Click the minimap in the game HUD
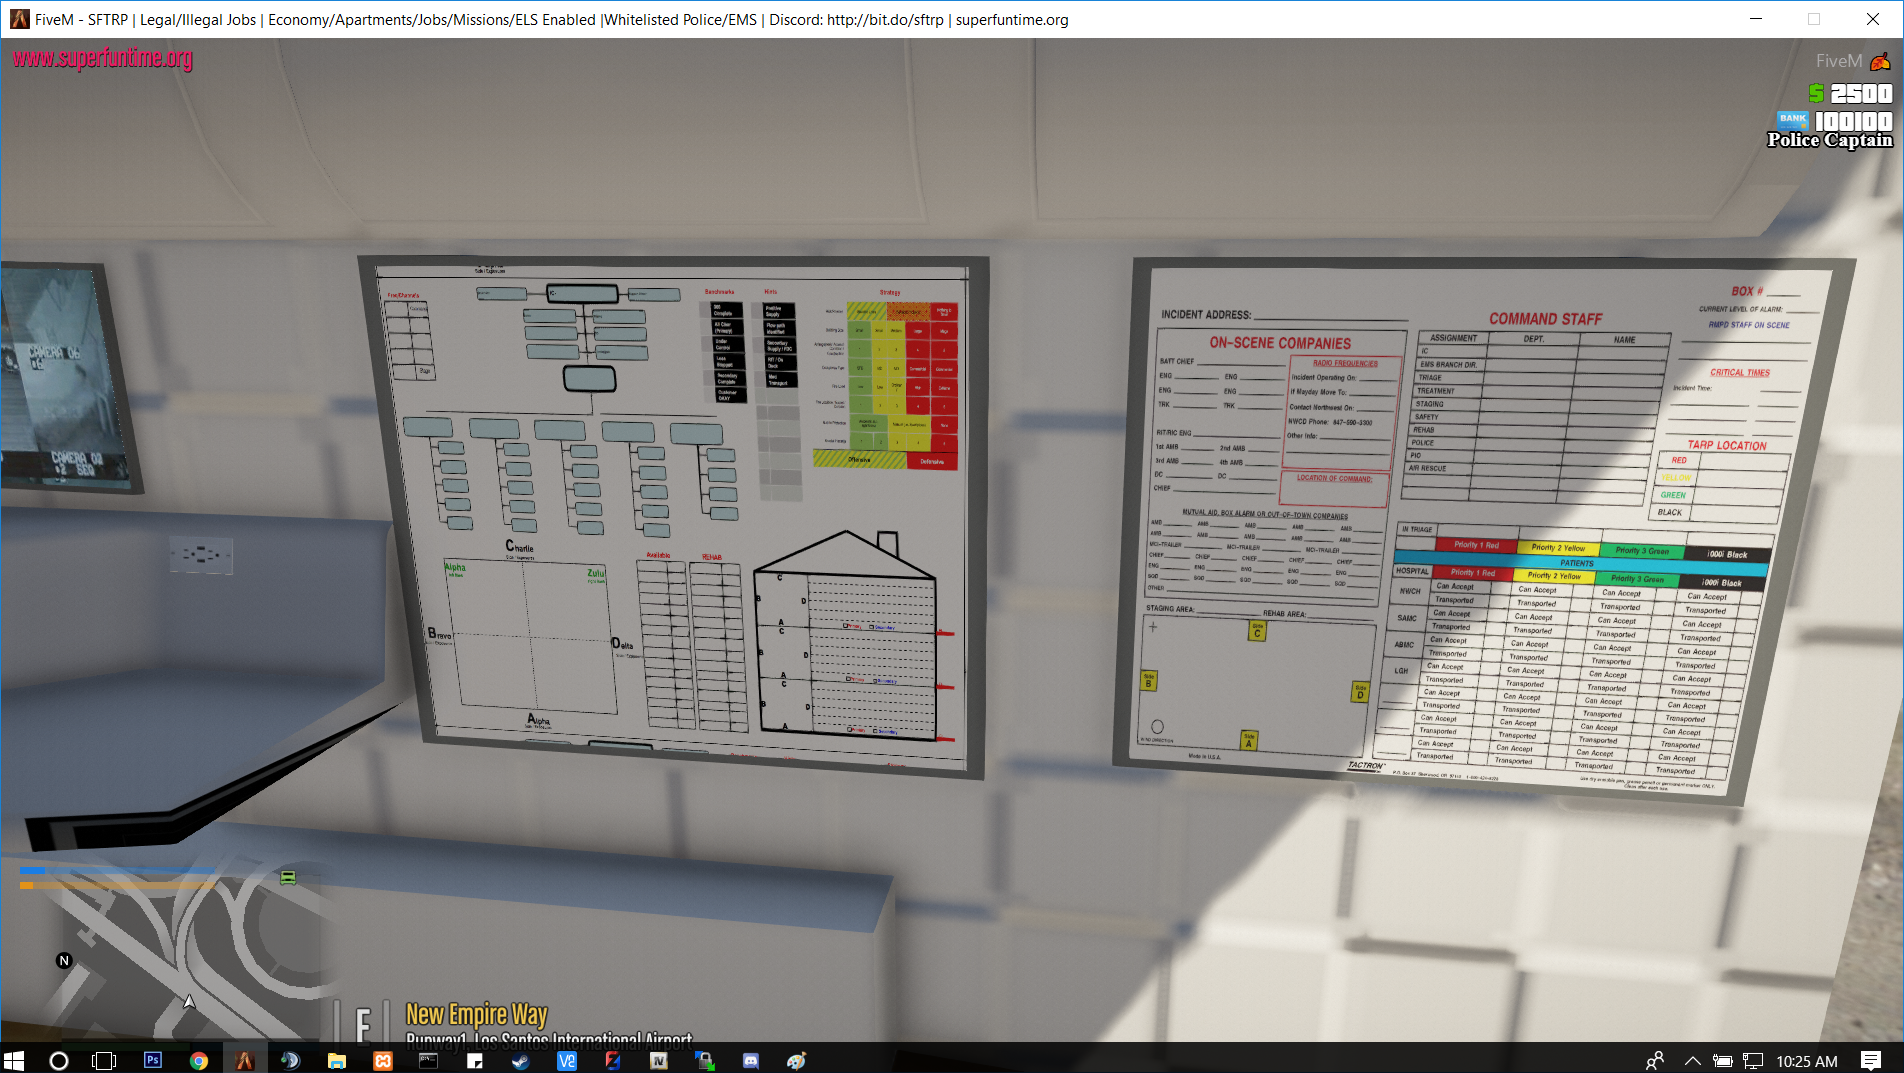 coord(170,950)
